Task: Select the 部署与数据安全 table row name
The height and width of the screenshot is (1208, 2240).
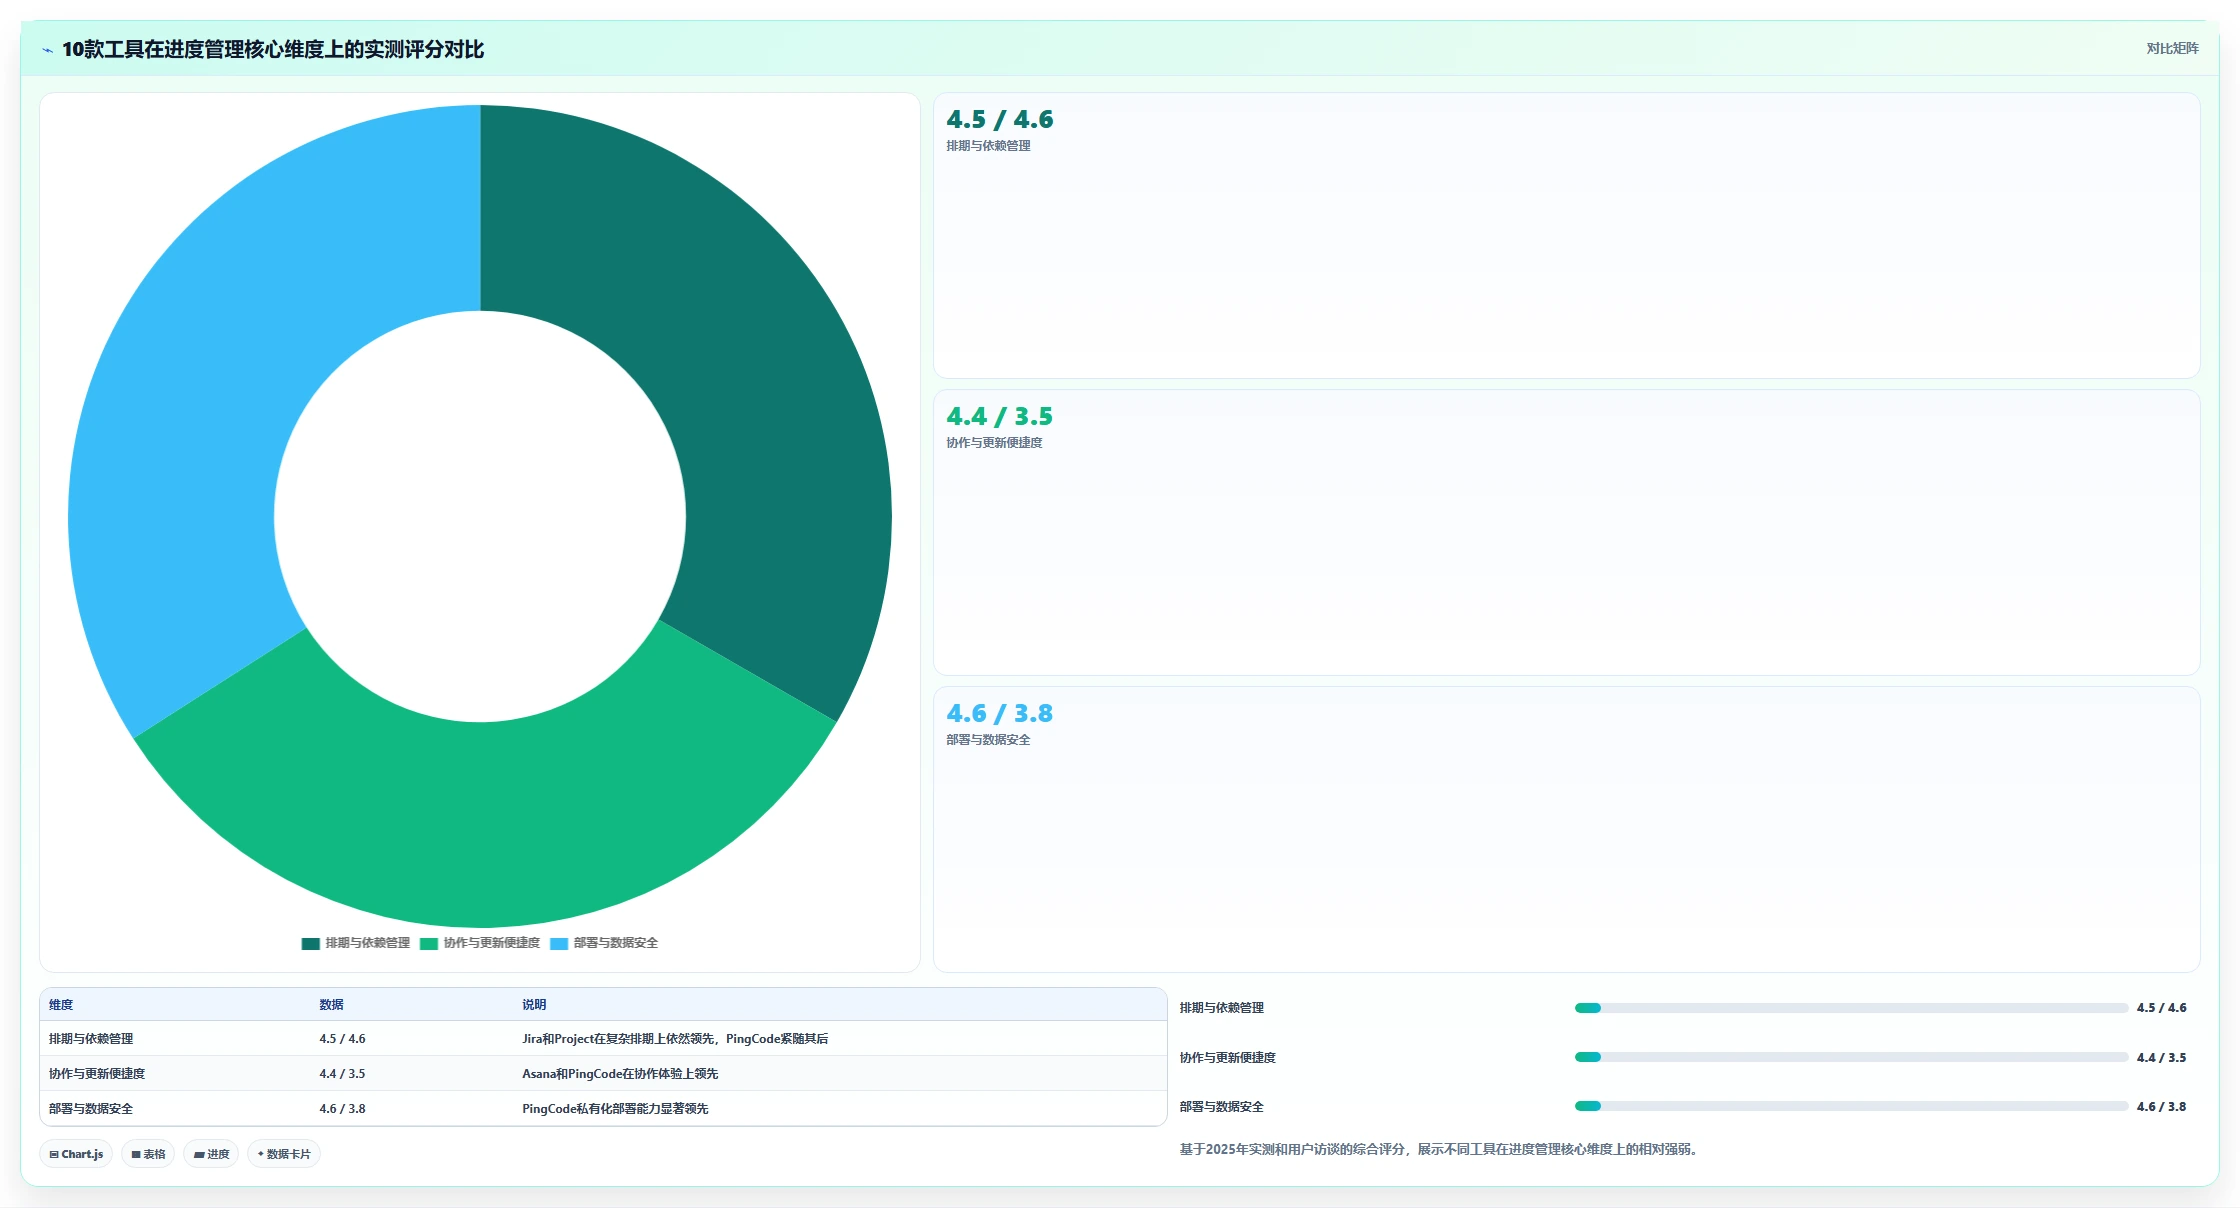Action: click(x=91, y=1109)
